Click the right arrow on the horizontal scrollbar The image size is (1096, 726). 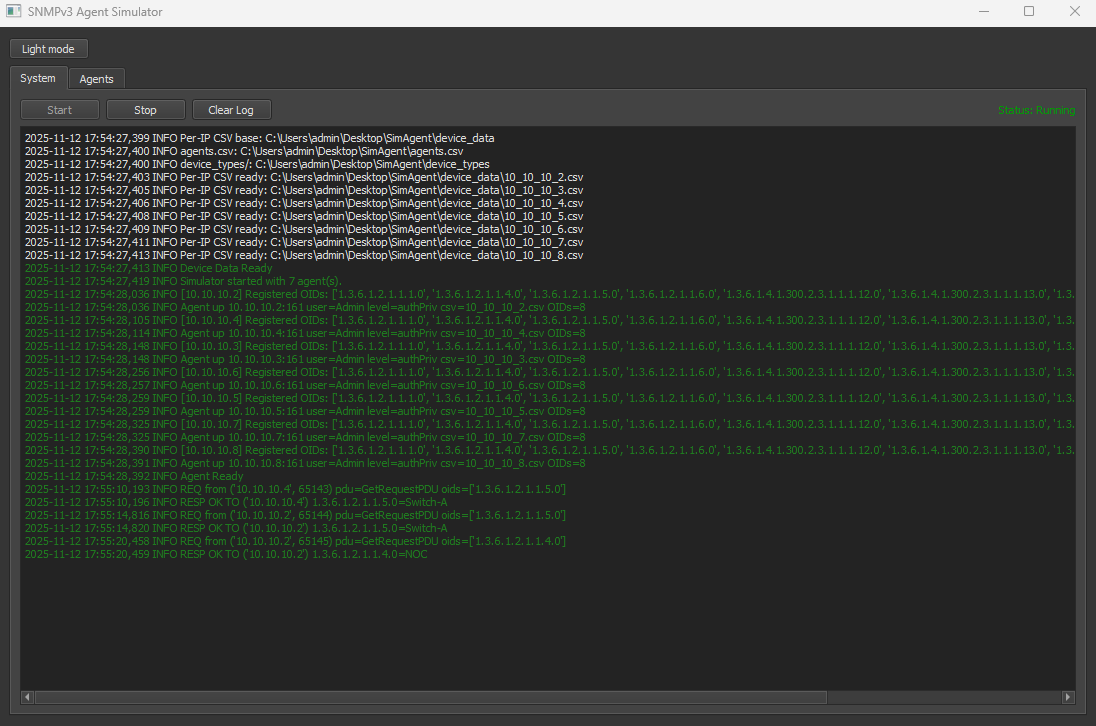(1068, 697)
